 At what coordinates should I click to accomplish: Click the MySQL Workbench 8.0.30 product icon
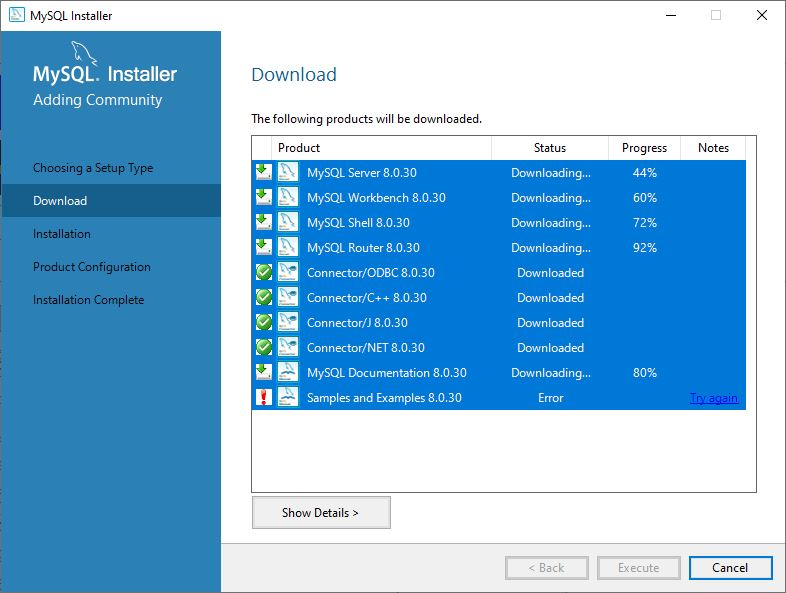coord(288,197)
